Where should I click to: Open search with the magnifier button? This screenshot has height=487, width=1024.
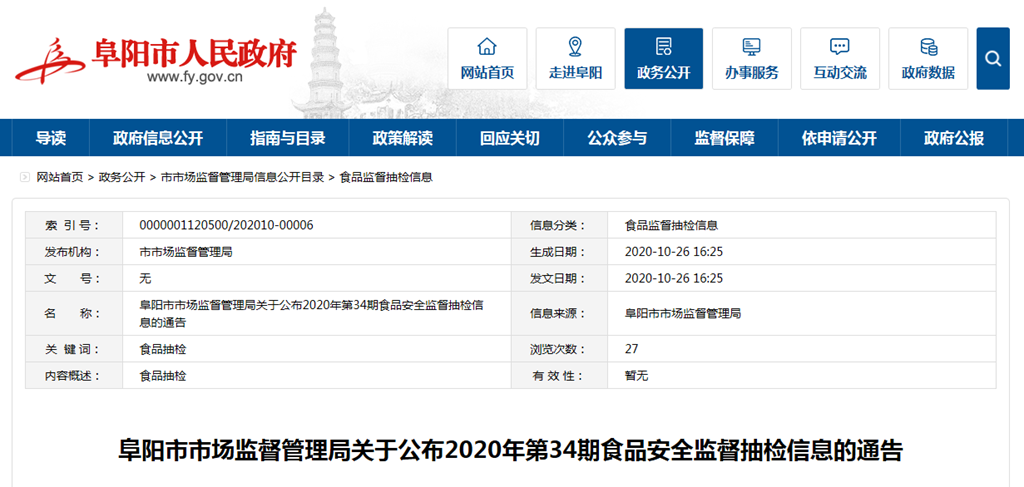click(x=993, y=59)
